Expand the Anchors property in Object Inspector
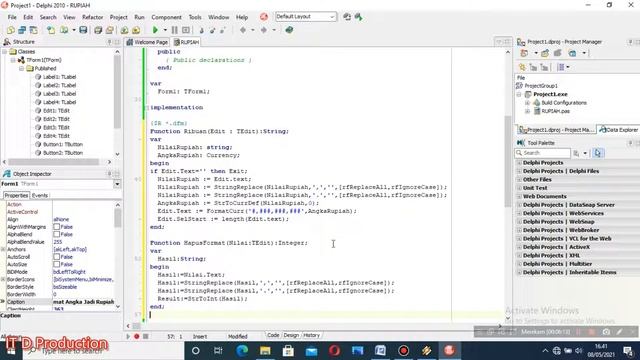Image resolution: width=640 pixels, height=360 pixels. click(3, 249)
